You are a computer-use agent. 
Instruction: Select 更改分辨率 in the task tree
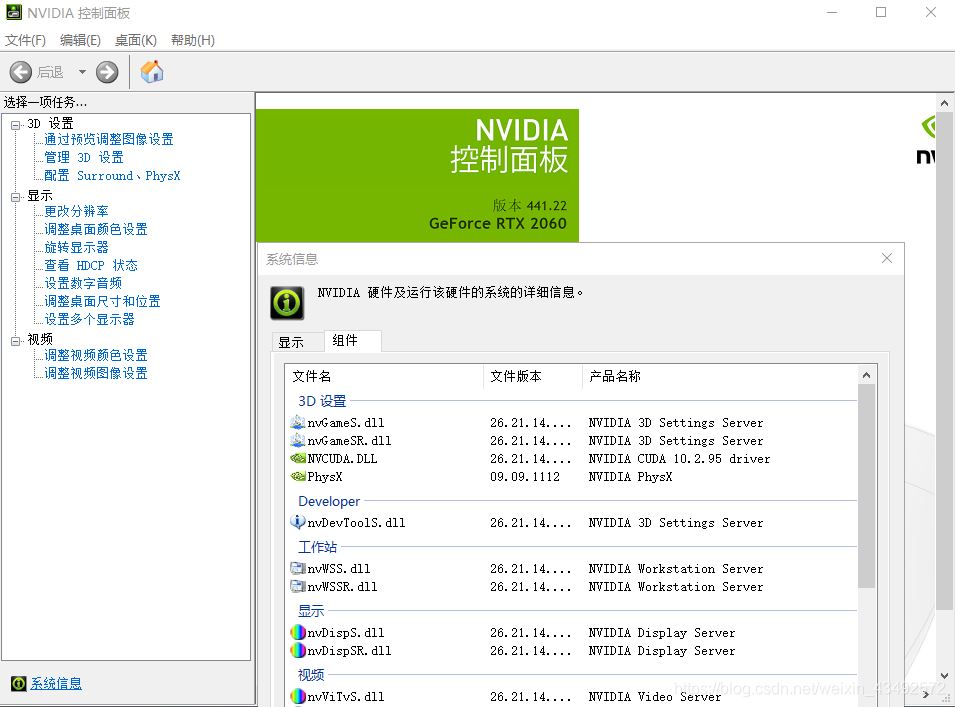[x=77, y=212]
